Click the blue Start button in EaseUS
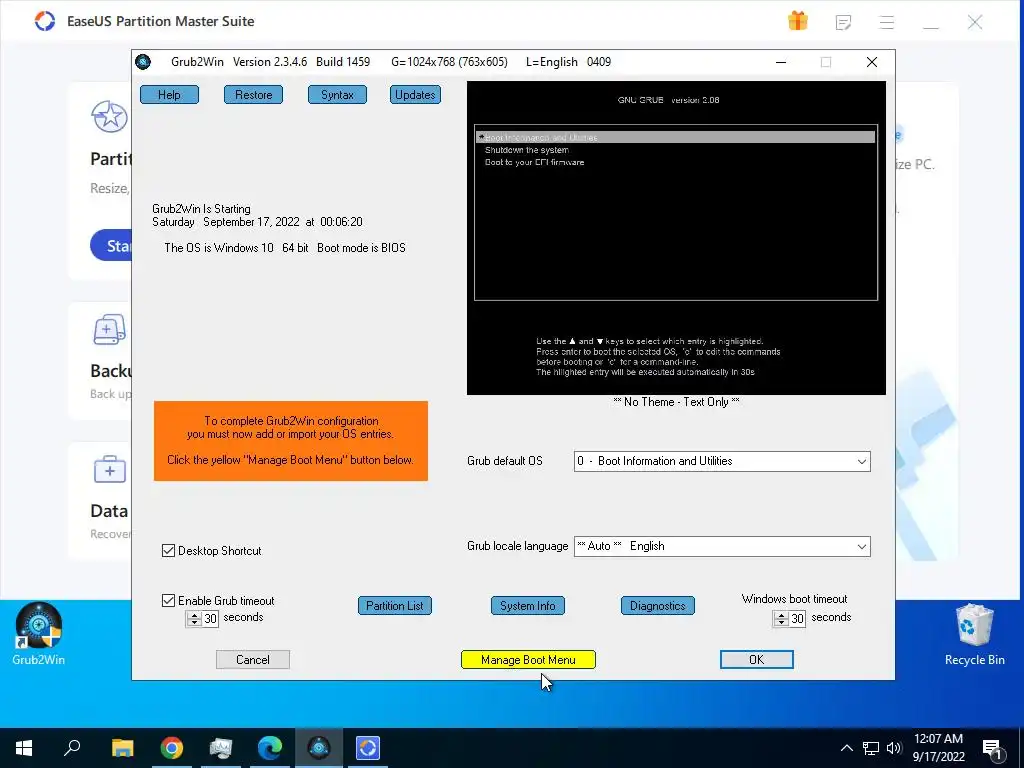Screen dimensions: 1024x768 pyautogui.click(x=111, y=246)
